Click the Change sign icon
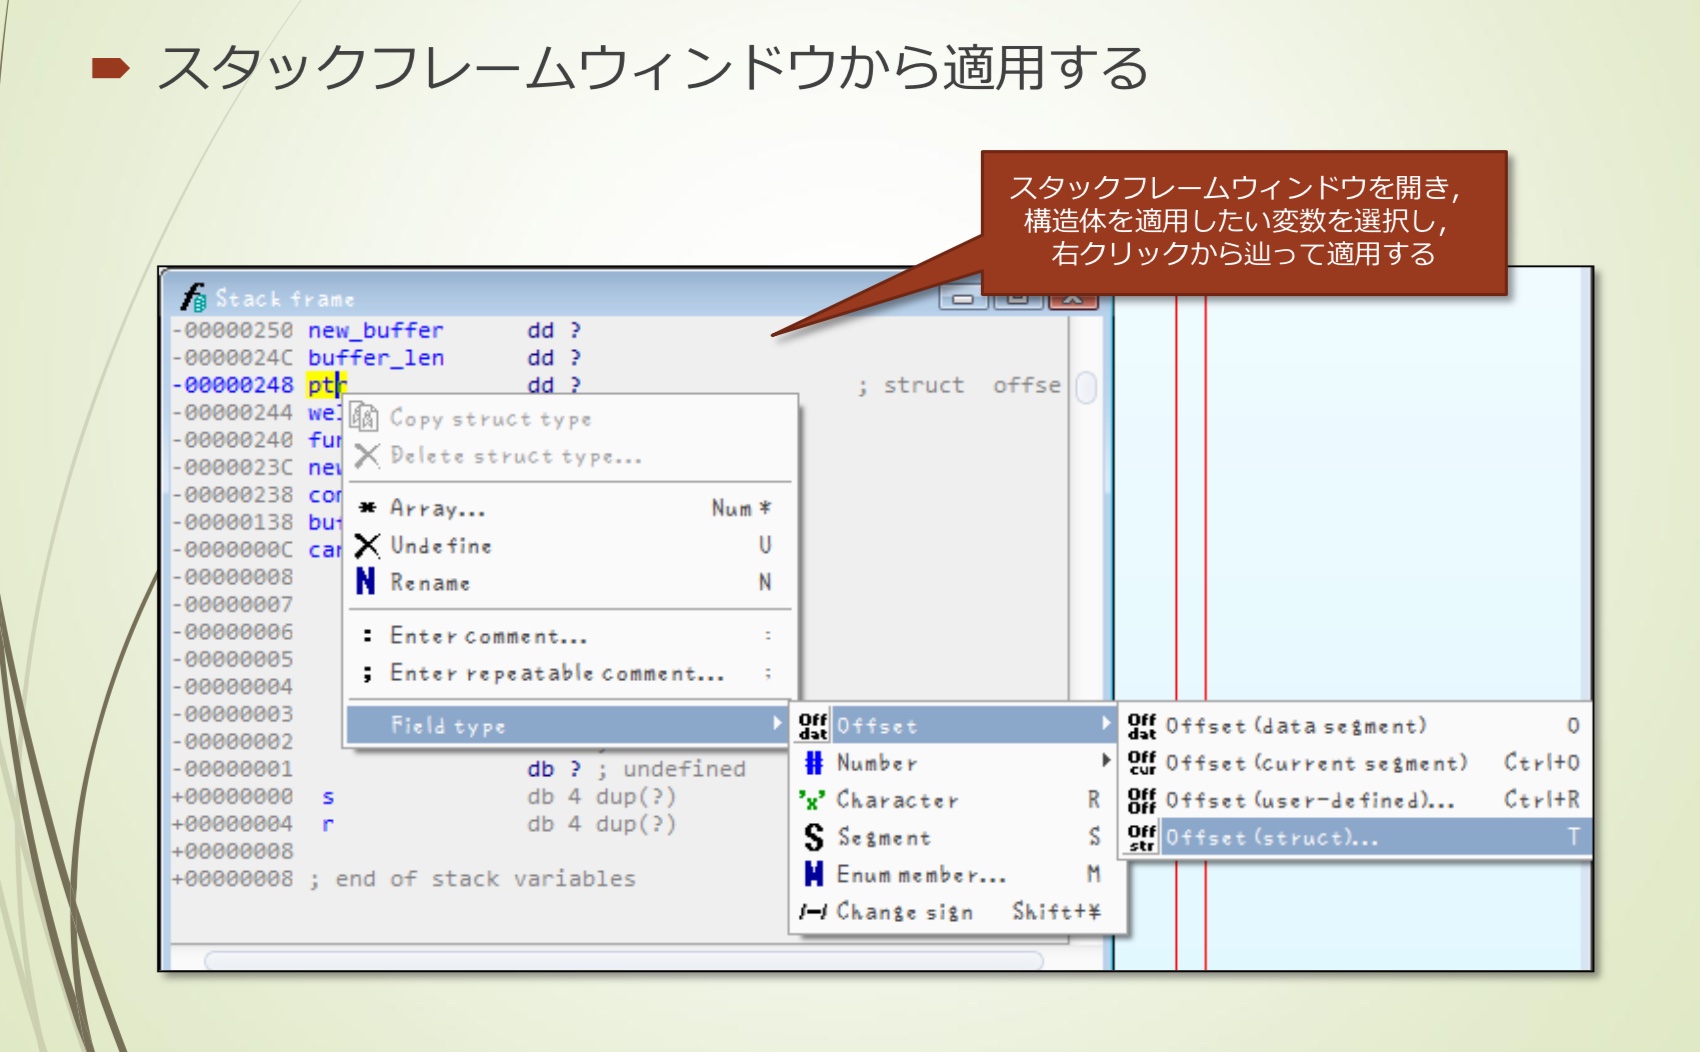 click(812, 912)
